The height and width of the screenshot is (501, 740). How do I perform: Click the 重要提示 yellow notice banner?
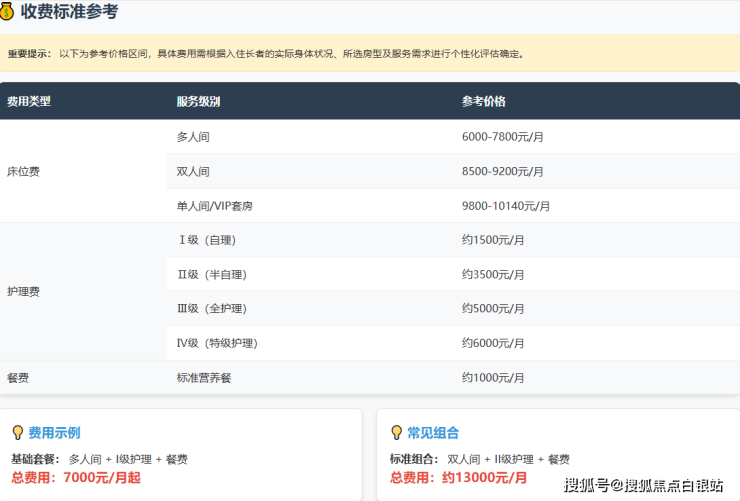(370, 54)
